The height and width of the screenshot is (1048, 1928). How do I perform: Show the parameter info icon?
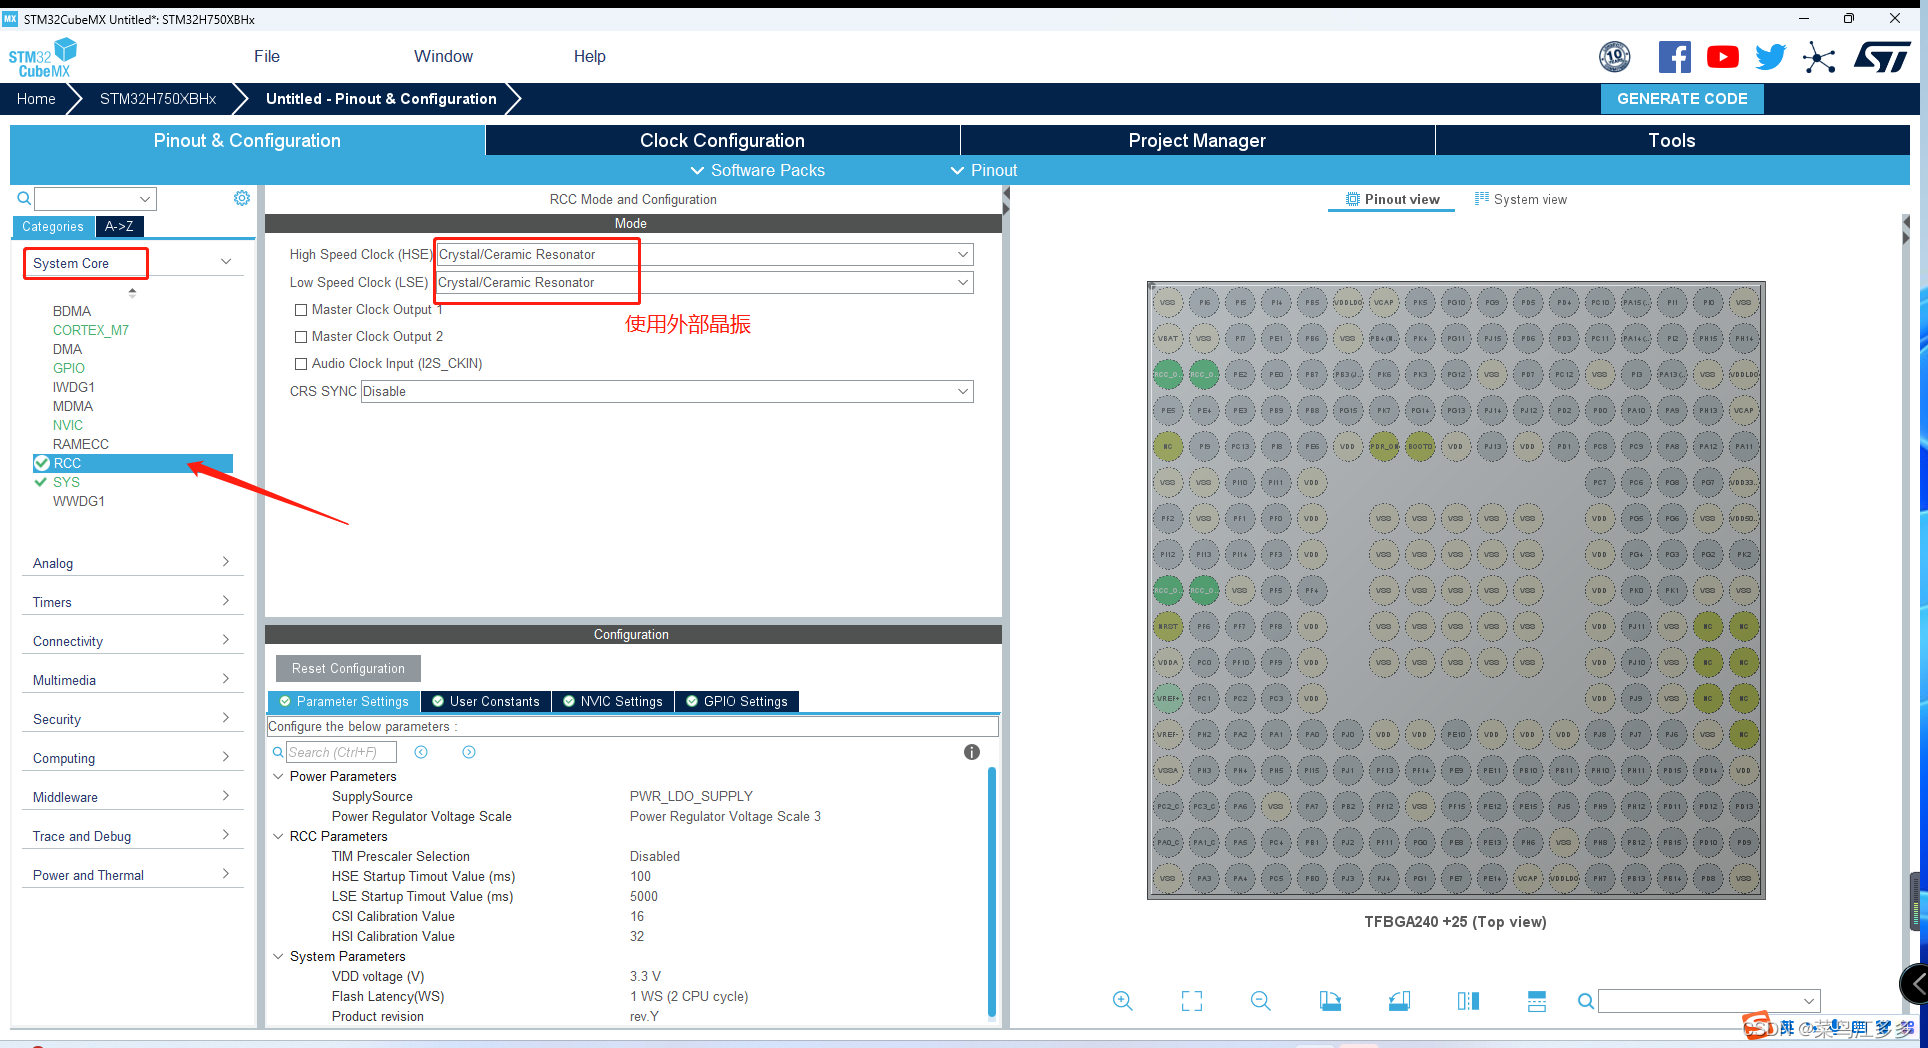[972, 752]
